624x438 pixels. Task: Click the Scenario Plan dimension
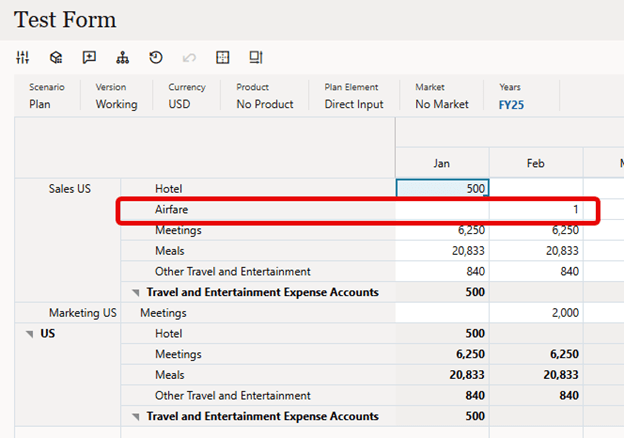(x=40, y=104)
